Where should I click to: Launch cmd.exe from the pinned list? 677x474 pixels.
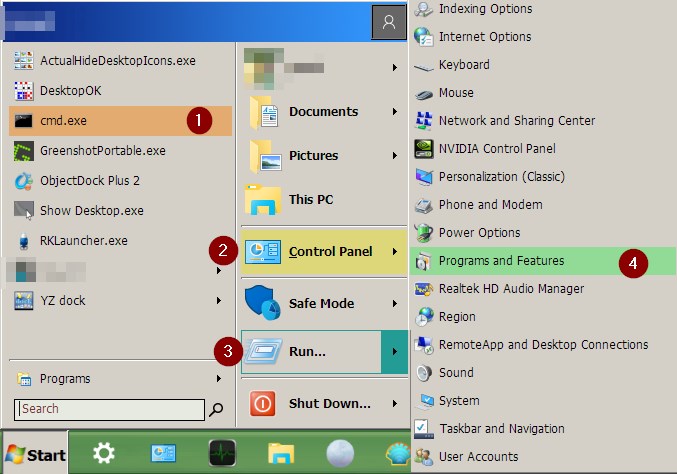63,121
